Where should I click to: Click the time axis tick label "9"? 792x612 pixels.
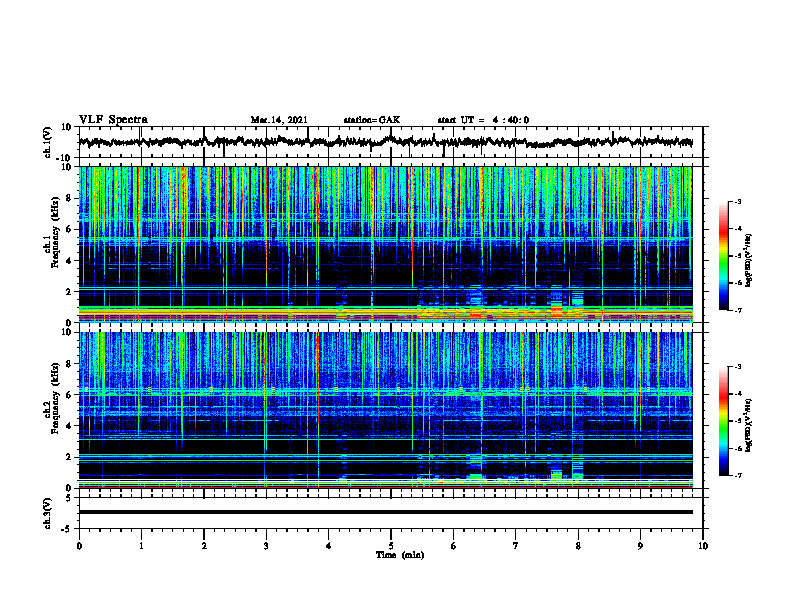(640, 546)
